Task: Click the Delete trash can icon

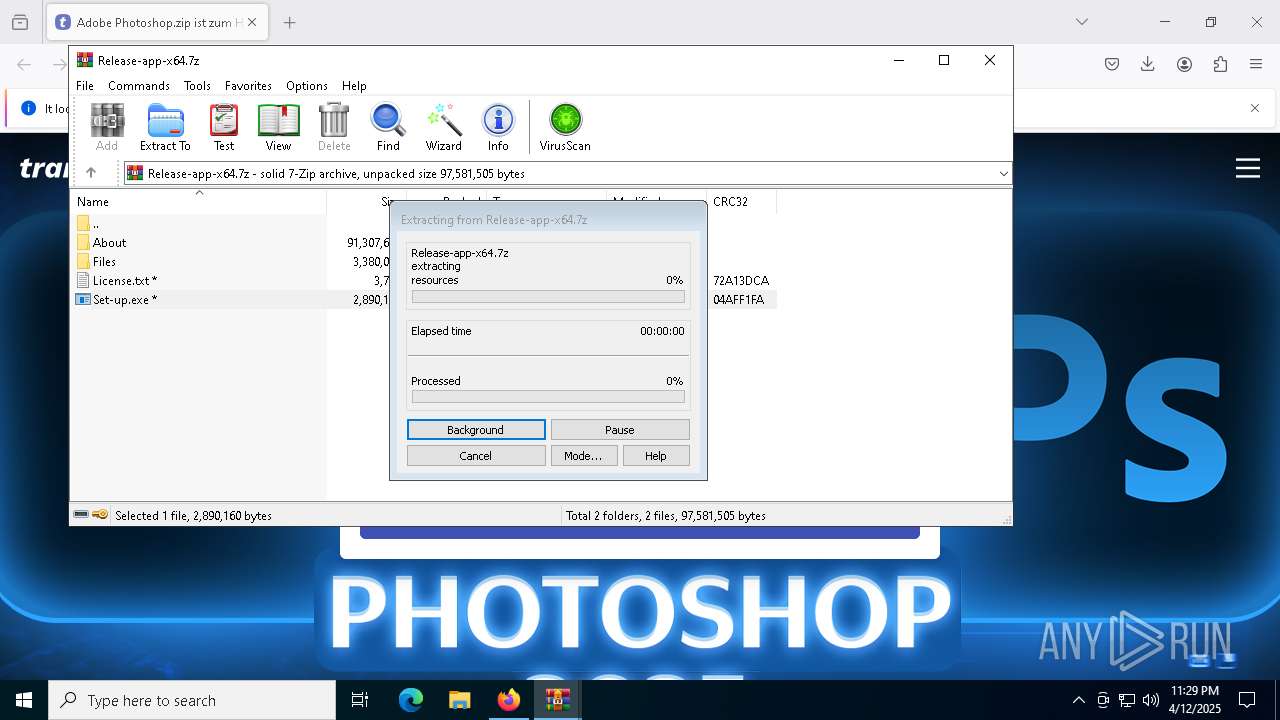Action: click(x=334, y=126)
